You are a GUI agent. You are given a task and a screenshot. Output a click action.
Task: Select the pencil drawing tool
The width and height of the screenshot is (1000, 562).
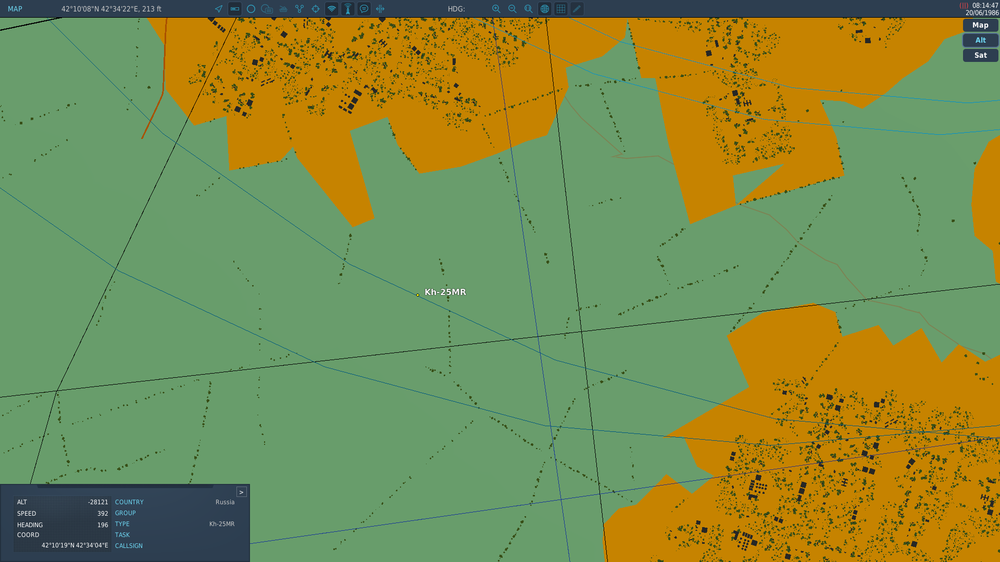click(x=577, y=9)
